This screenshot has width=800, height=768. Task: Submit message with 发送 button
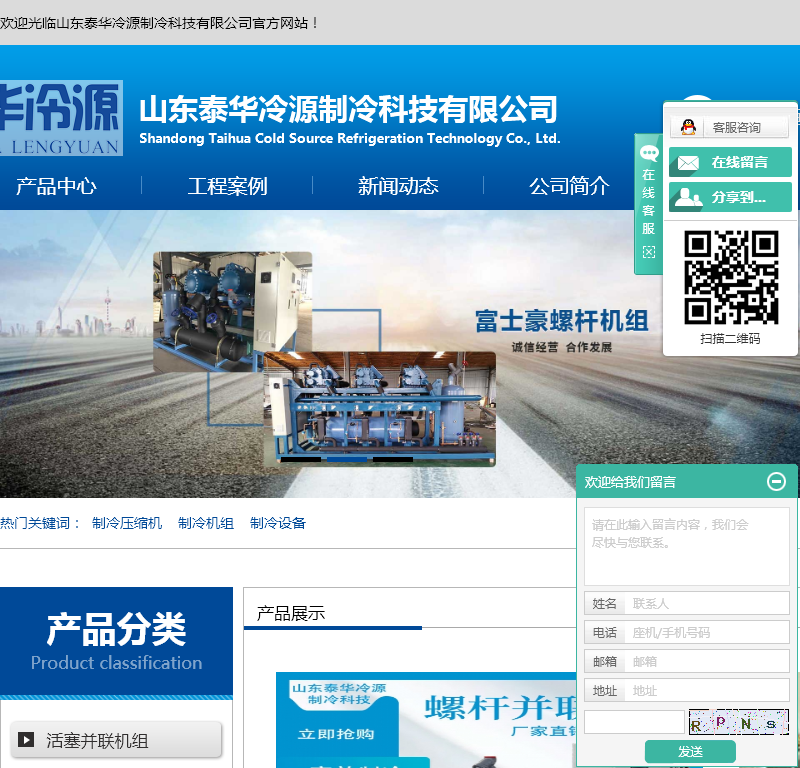[x=690, y=751]
